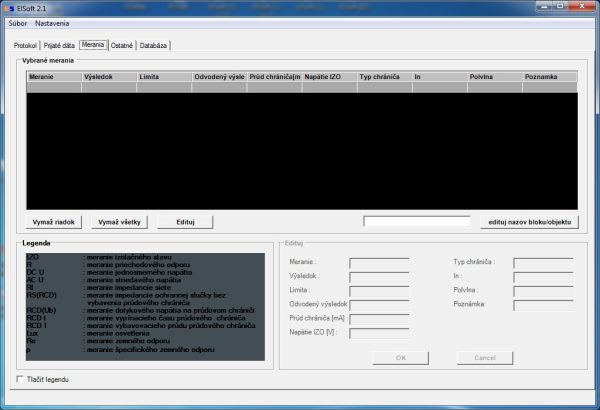
Task: Click legend line 'meranie impedancie siete'
Action: click(x=129, y=287)
